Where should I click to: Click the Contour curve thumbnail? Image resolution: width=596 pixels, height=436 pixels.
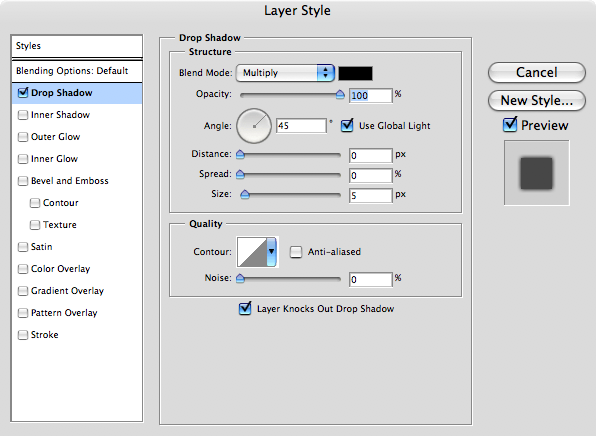coord(252,252)
